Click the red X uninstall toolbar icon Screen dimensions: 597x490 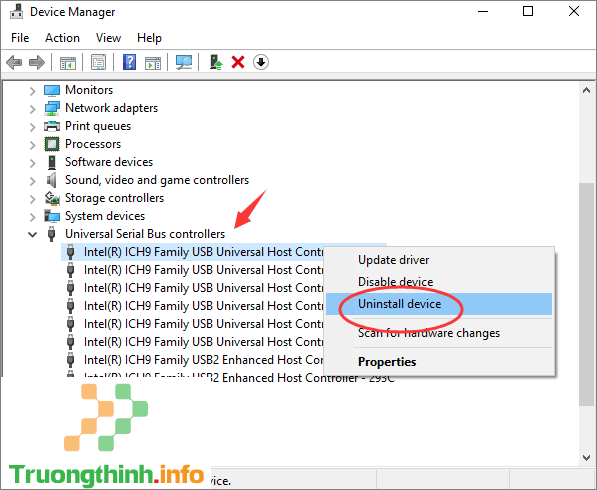[x=238, y=62]
